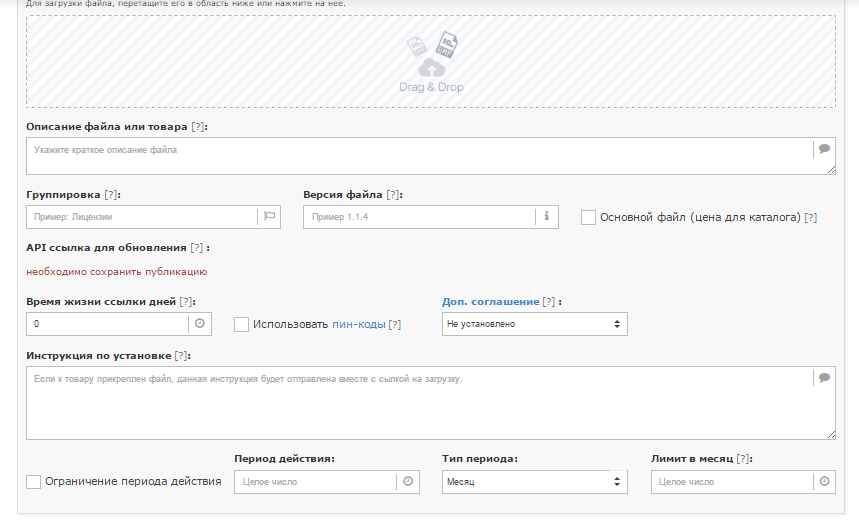Viewport: 859px width, 522px height.
Task: Open the Доп. соглашение dropdown
Action: coord(535,324)
